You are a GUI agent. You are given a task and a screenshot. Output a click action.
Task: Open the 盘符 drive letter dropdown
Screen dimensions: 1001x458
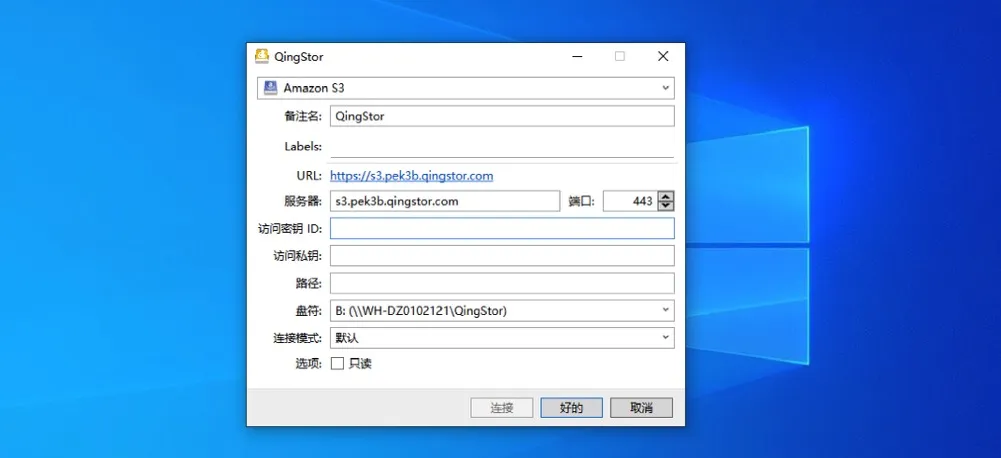pos(666,311)
